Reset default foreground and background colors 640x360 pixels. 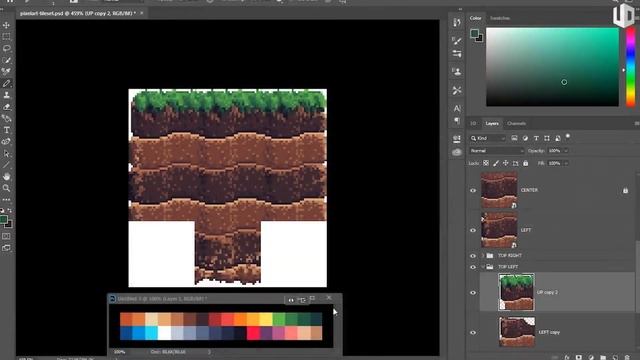(2, 211)
